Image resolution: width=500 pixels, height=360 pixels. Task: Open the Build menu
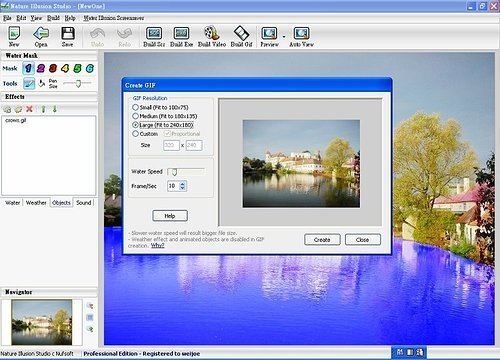[x=53, y=18]
